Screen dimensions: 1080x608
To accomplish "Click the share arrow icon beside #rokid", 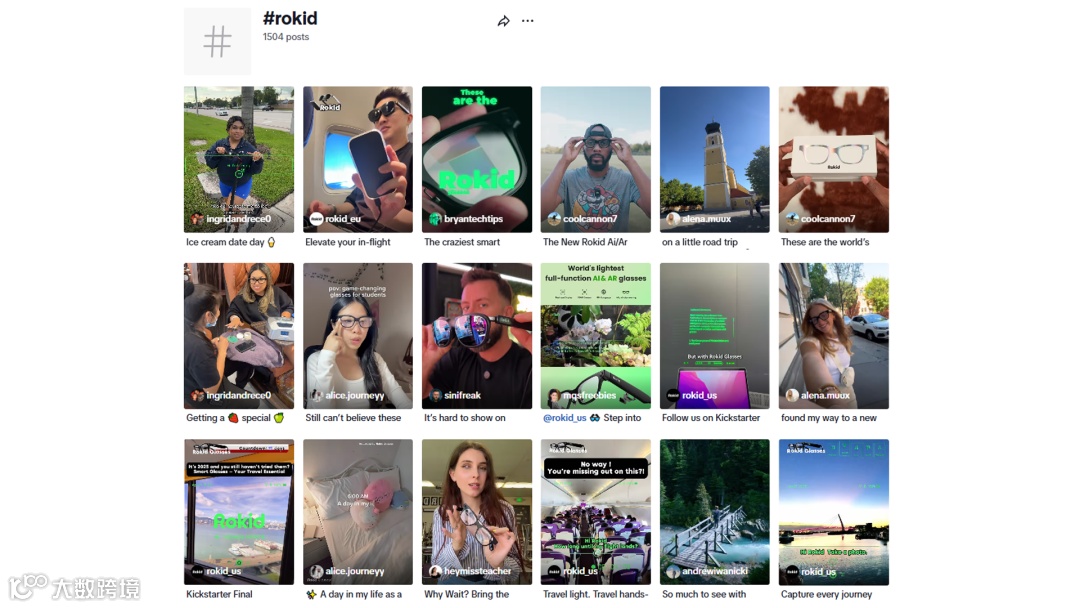I will click(x=503, y=21).
